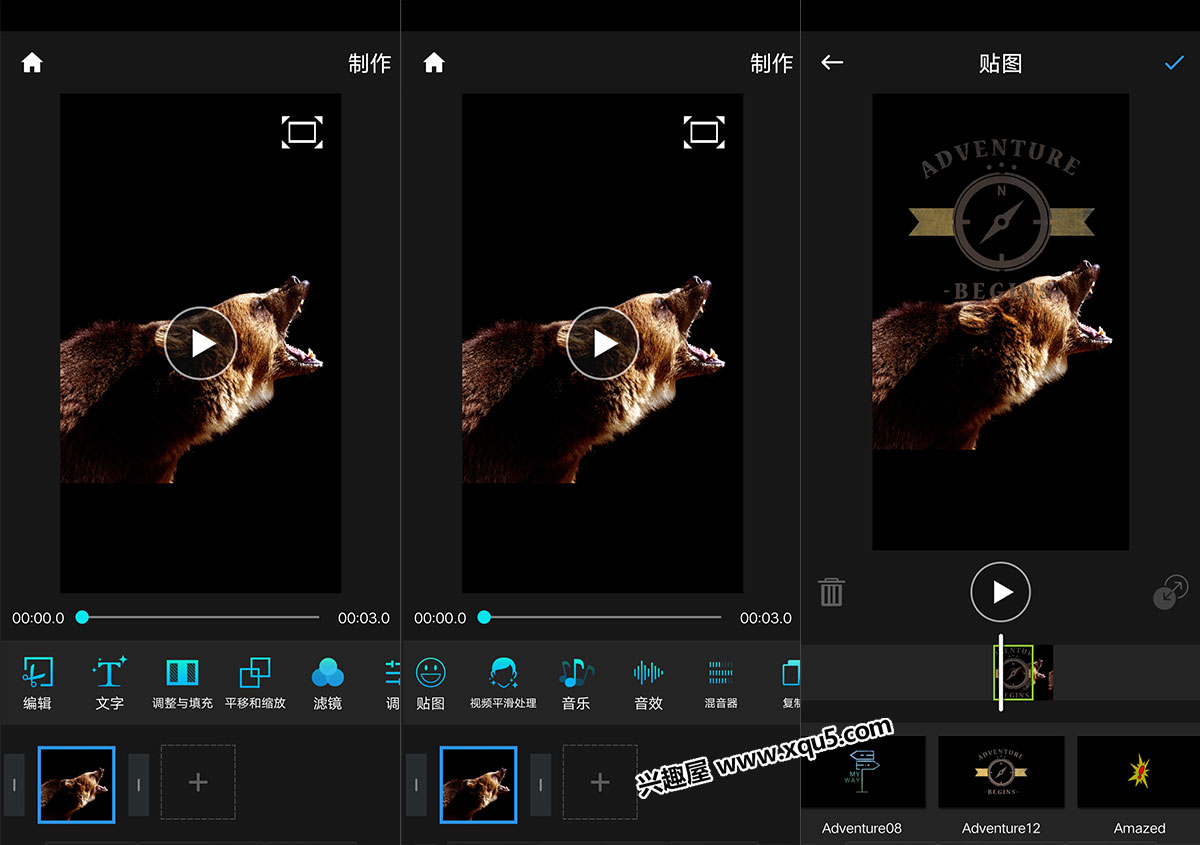Open the 编辑 edit tool

click(x=37, y=683)
